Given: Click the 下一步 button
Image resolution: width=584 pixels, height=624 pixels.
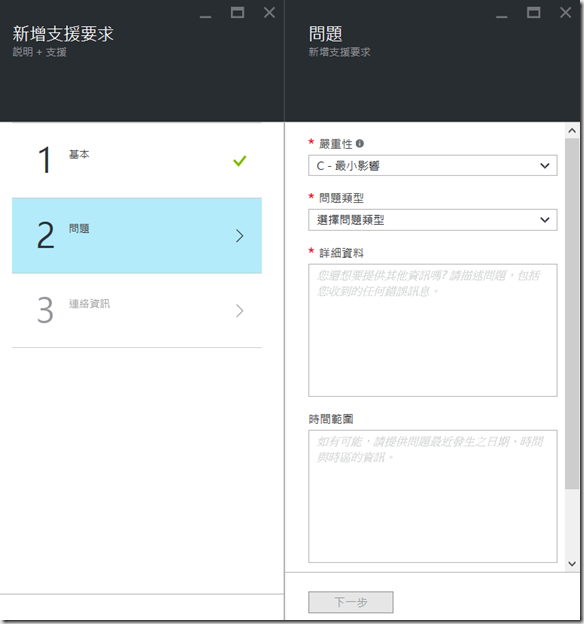Looking at the screenshot, I should (x=351, y=602).
